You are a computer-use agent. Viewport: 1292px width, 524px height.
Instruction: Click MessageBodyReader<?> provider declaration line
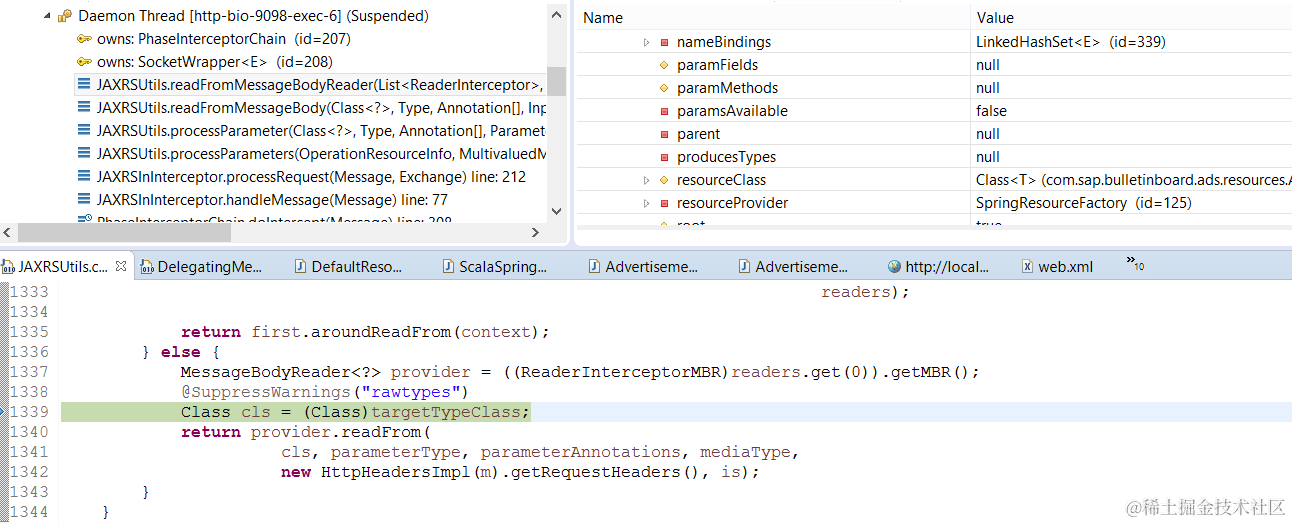coord(580,372)
